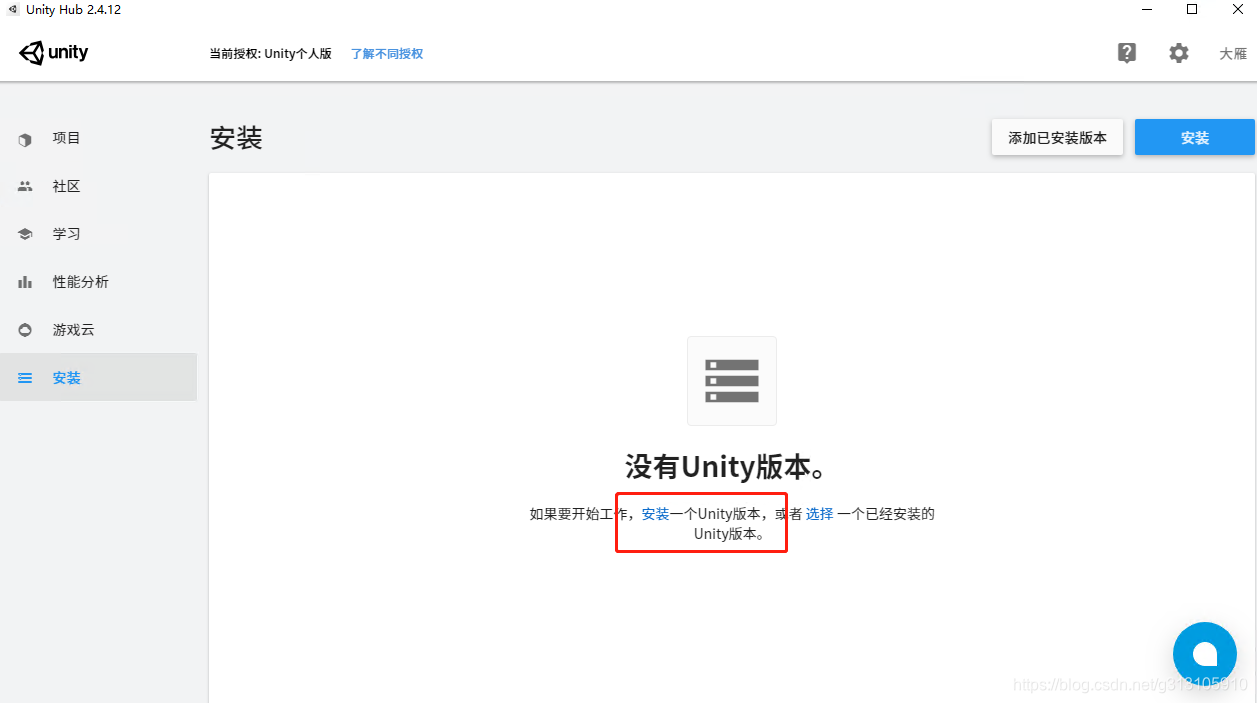Click the 安装 page title heading
This screenshot has width=1257, height=703.
[236, 138]
